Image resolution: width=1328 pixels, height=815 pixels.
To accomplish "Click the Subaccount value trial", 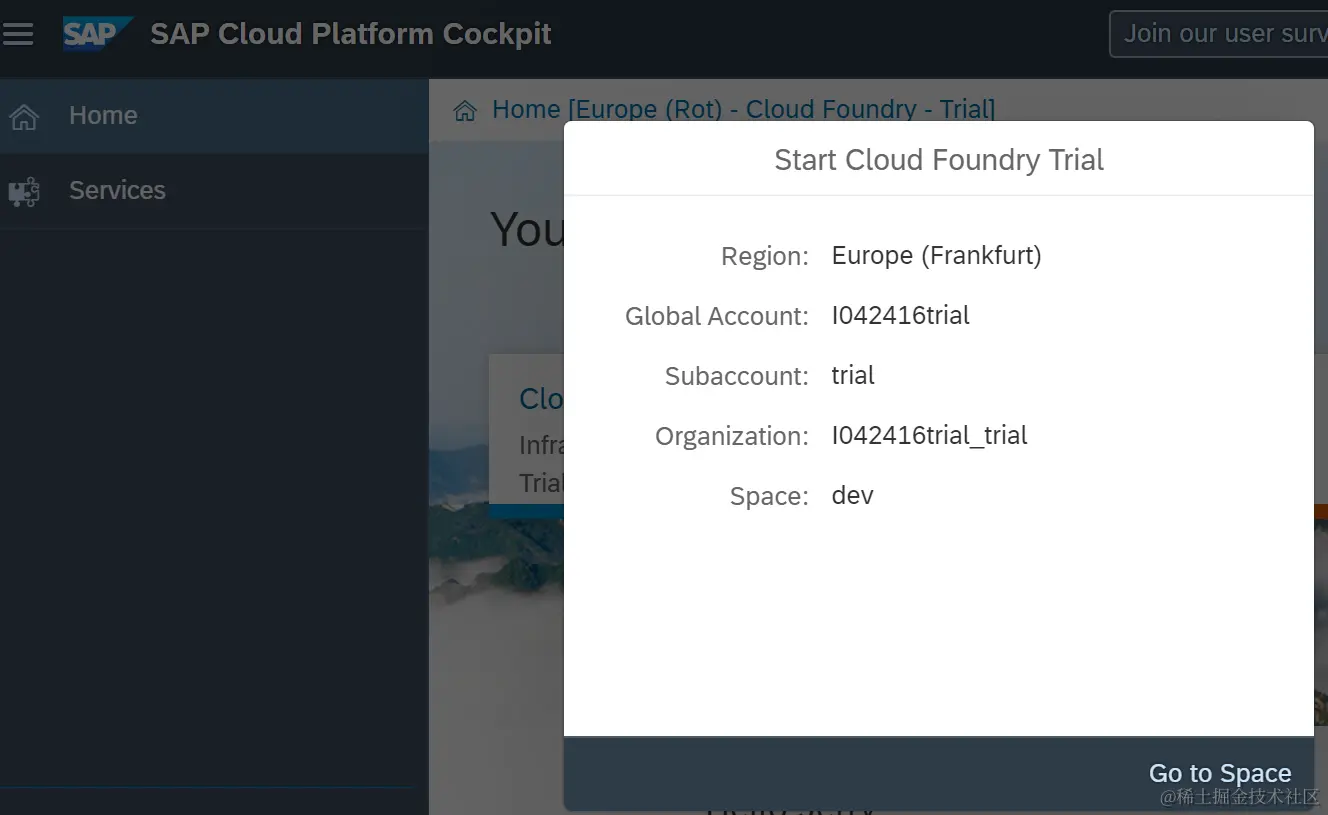I will (853, 376).
